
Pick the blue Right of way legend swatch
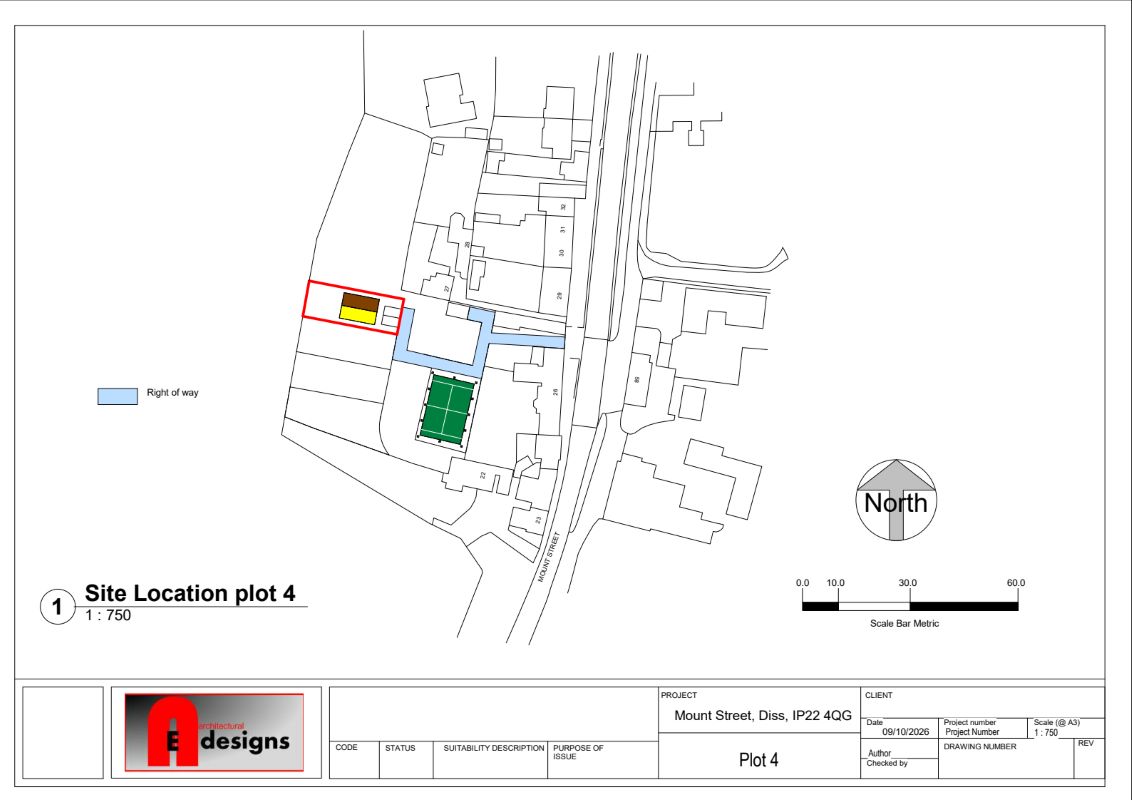[118, 396]
